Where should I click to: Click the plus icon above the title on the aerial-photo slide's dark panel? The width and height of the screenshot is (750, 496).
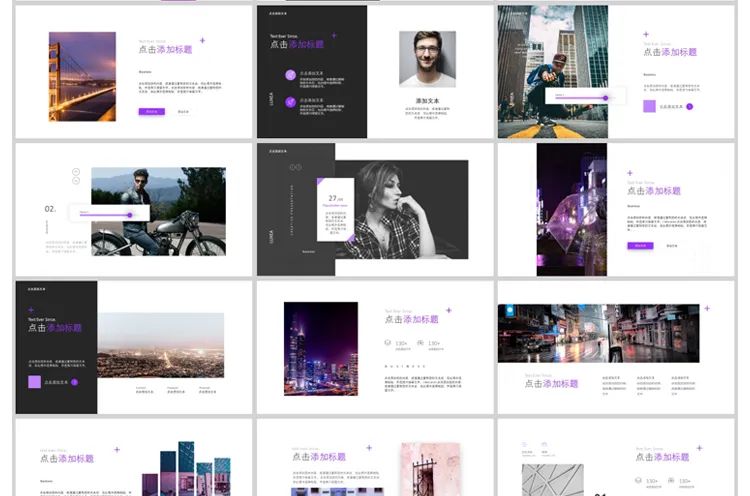click(31, 310)
